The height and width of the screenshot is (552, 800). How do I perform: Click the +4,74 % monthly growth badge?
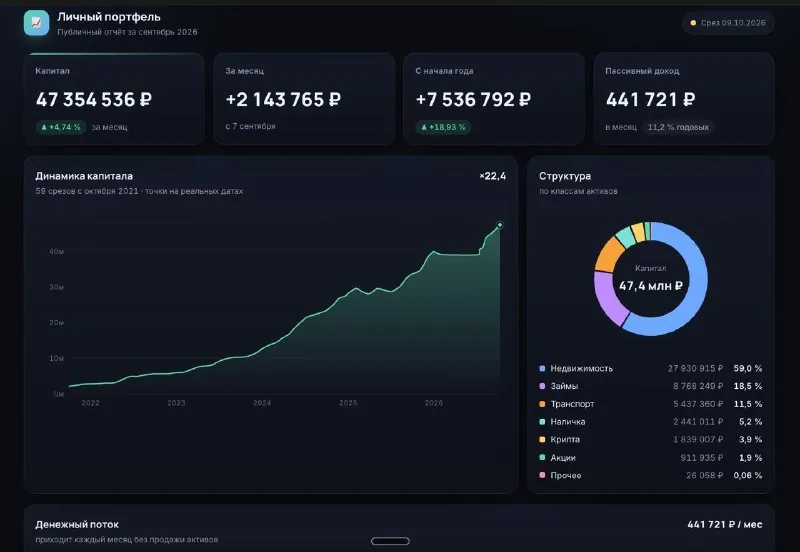click(61, 127)
